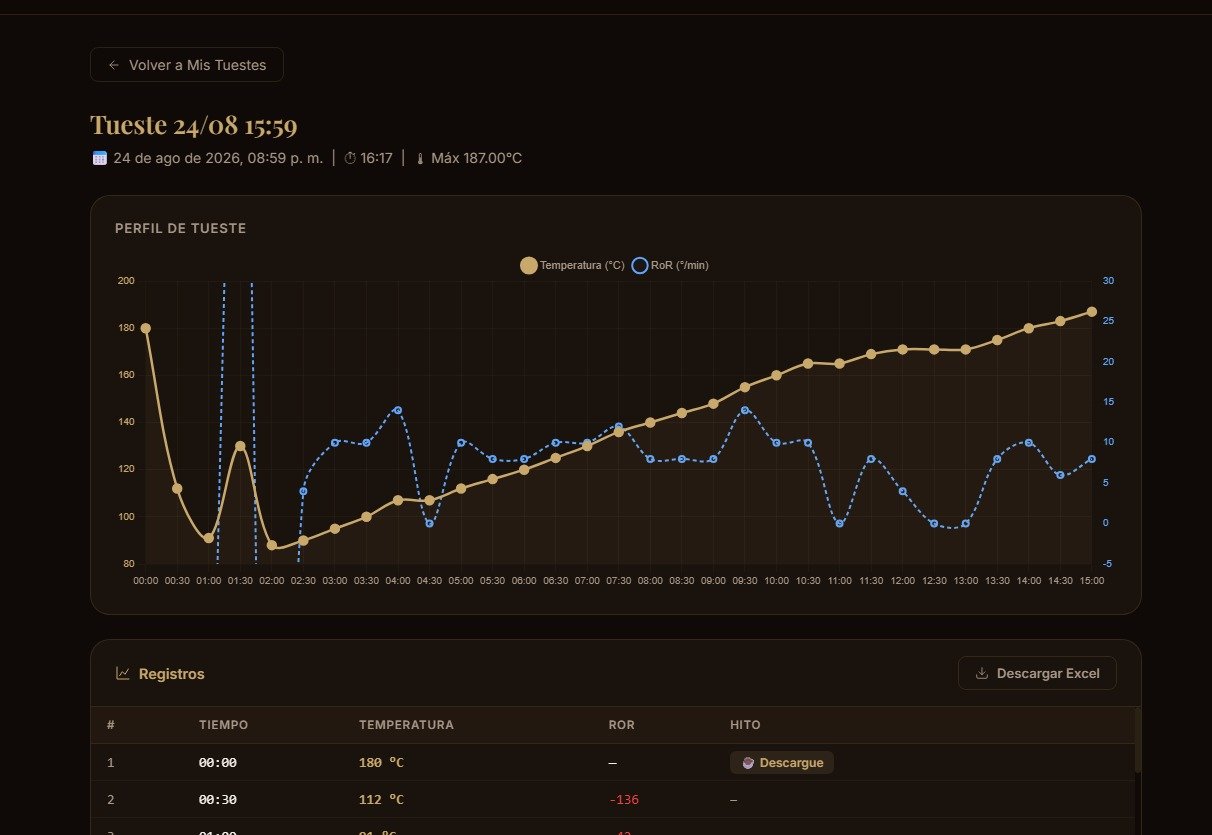Select the final temperature point at 15:00

1091,312
